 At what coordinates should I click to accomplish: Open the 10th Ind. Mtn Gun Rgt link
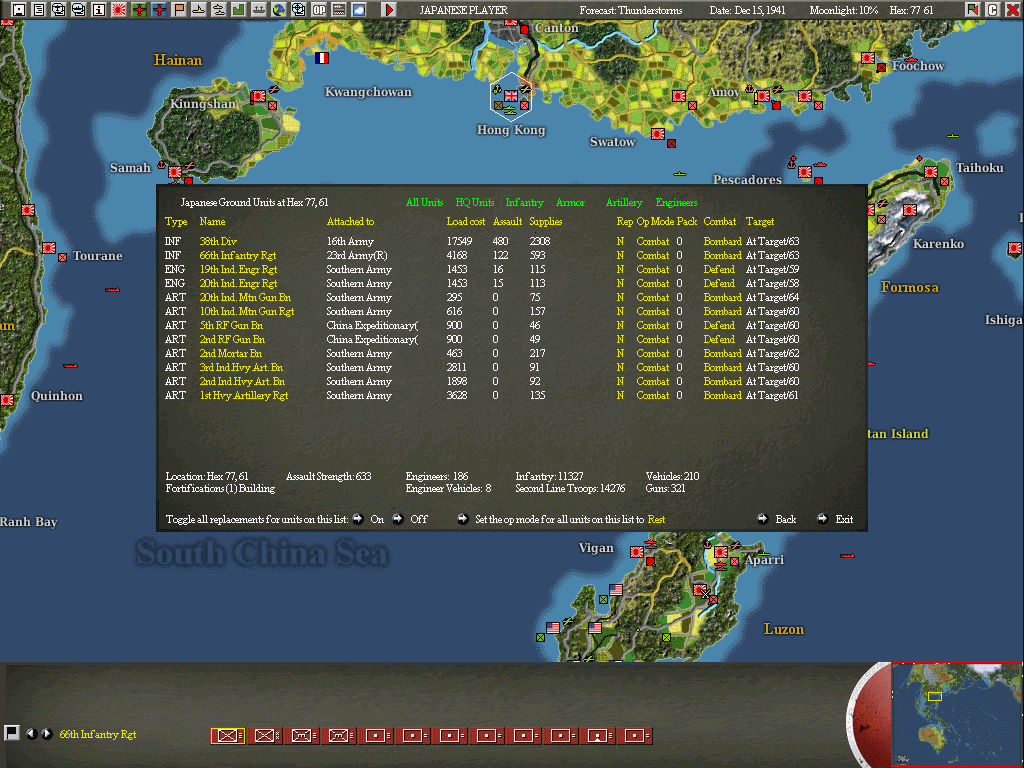point(247,312)
